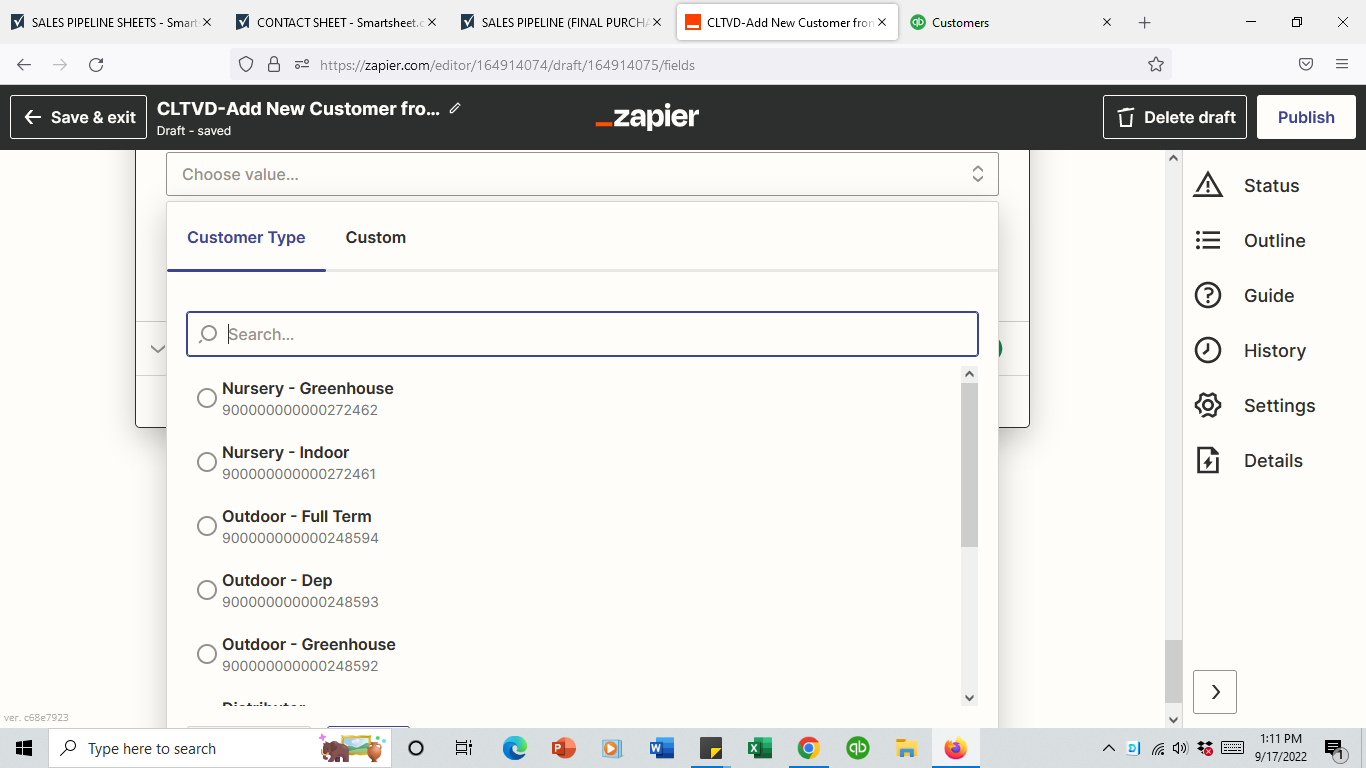1366x768 pixels.
Task: Click the Zapier logo
Action: 647,117
